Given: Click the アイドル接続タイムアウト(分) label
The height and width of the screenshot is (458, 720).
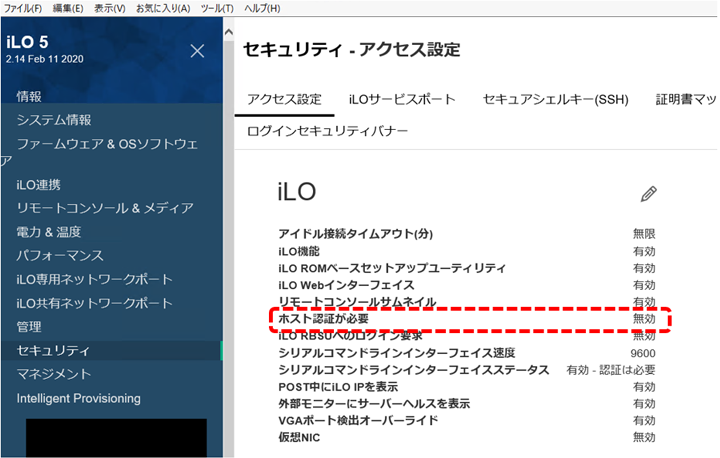Looking at the screenshot, I should click(355, 234).
